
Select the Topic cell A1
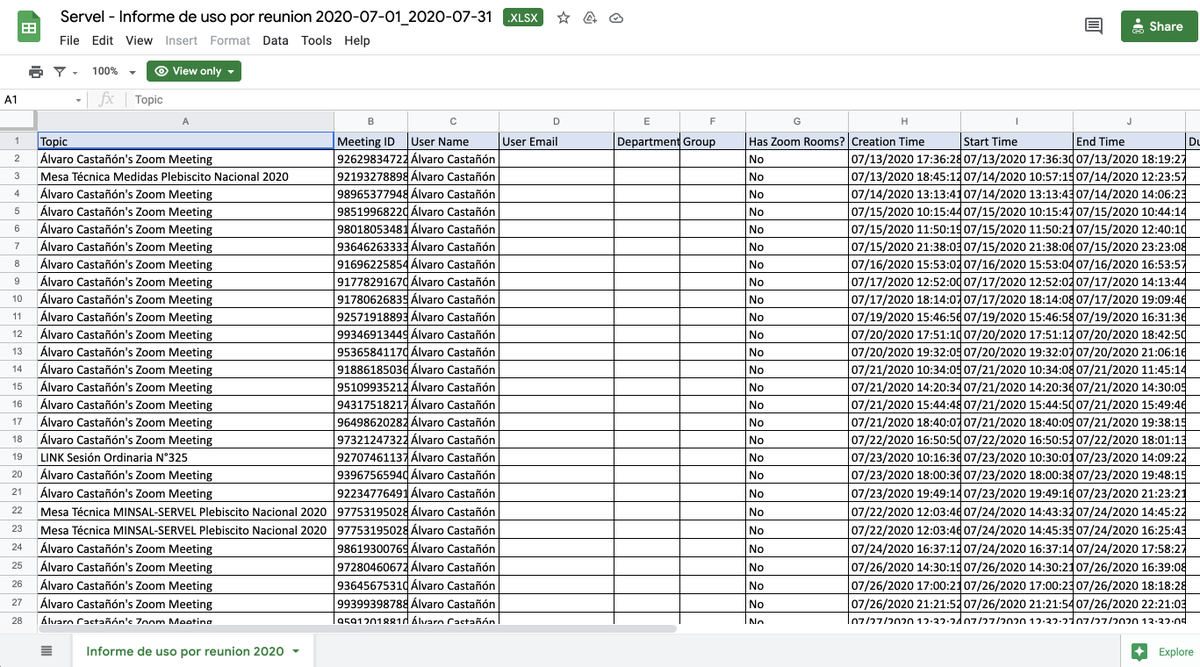185,141
